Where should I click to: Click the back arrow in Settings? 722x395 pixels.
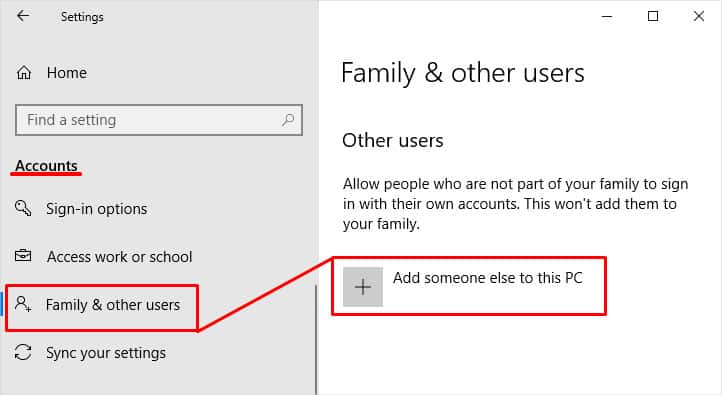(x=23, y=16)
